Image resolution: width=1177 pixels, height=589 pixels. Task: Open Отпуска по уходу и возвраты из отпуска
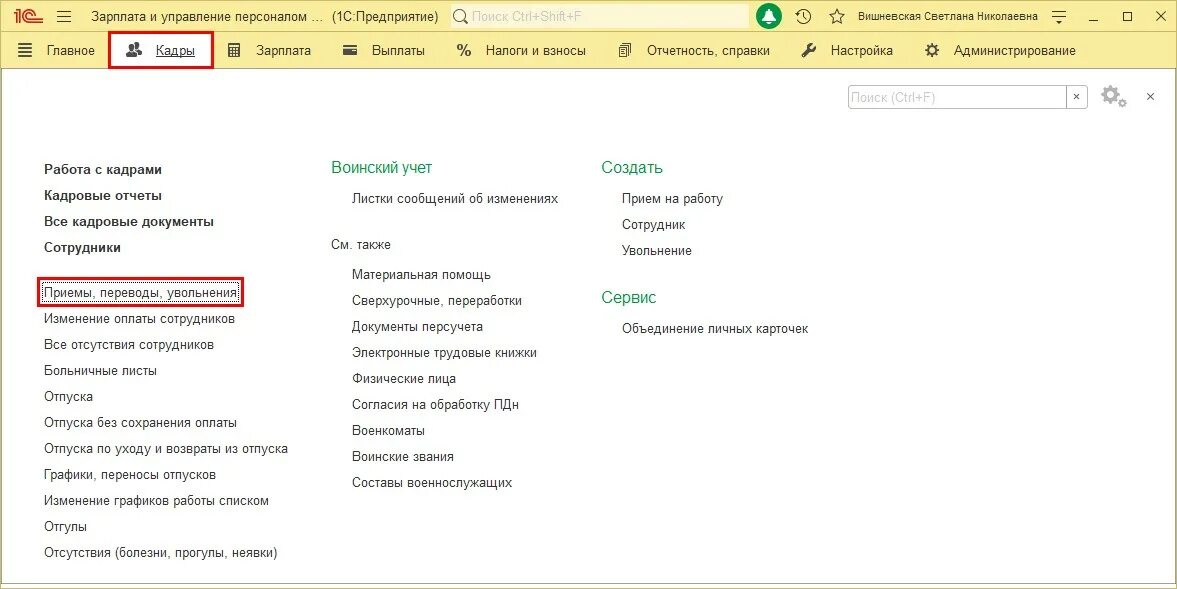coord(165,449)
